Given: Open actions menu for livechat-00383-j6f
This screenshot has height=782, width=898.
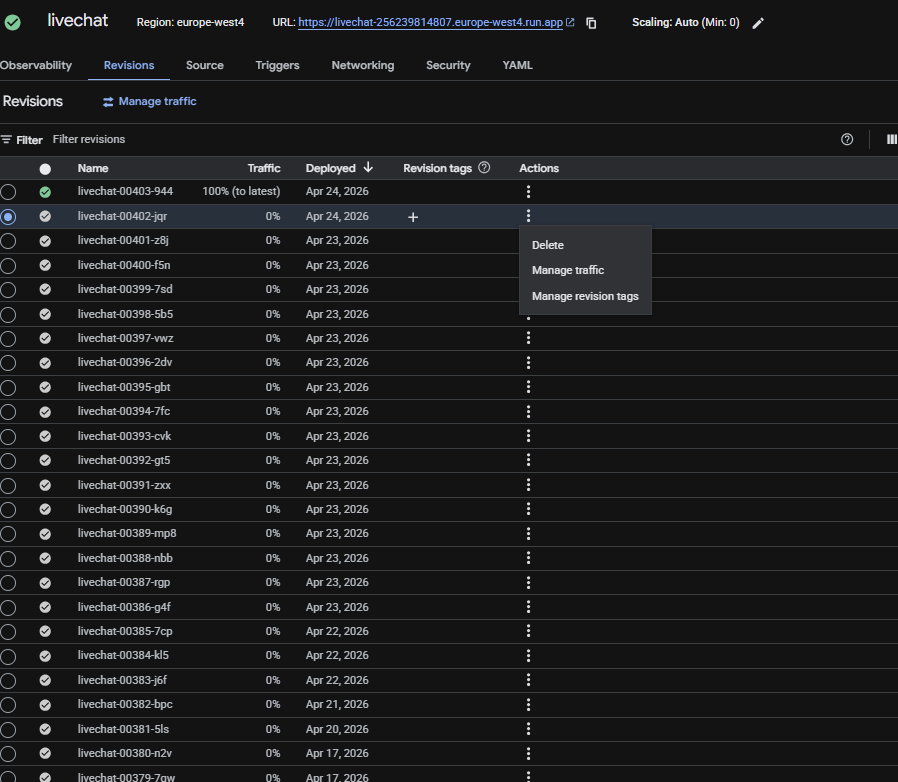Looking at the screenshot, I should 528,680.
